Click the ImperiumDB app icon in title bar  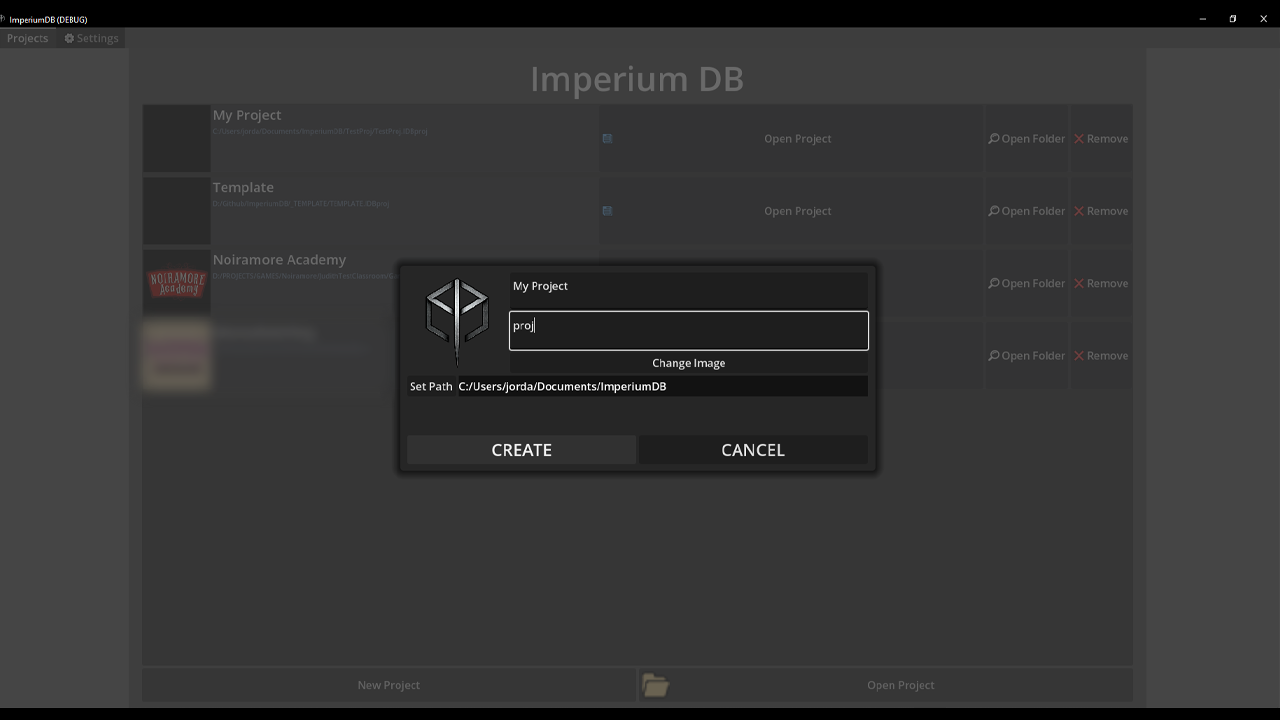pyautogui.click(x=3, y=19)
